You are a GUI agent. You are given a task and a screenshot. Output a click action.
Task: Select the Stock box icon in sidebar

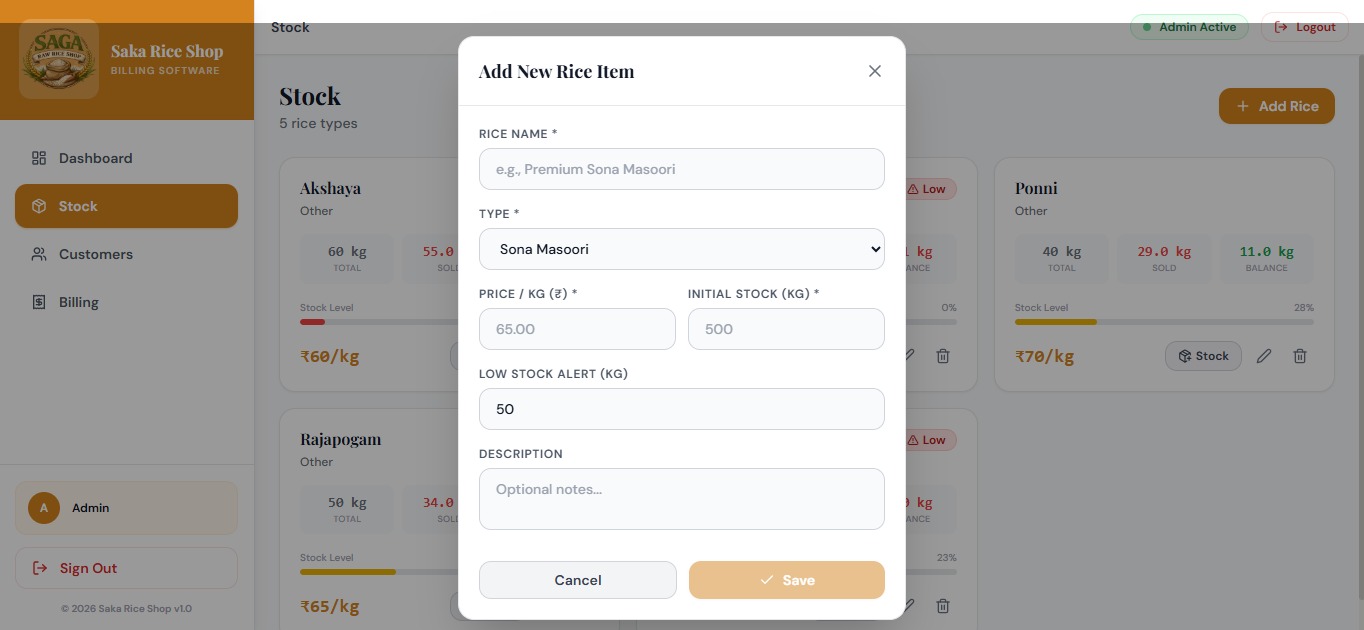pos(39,206)
